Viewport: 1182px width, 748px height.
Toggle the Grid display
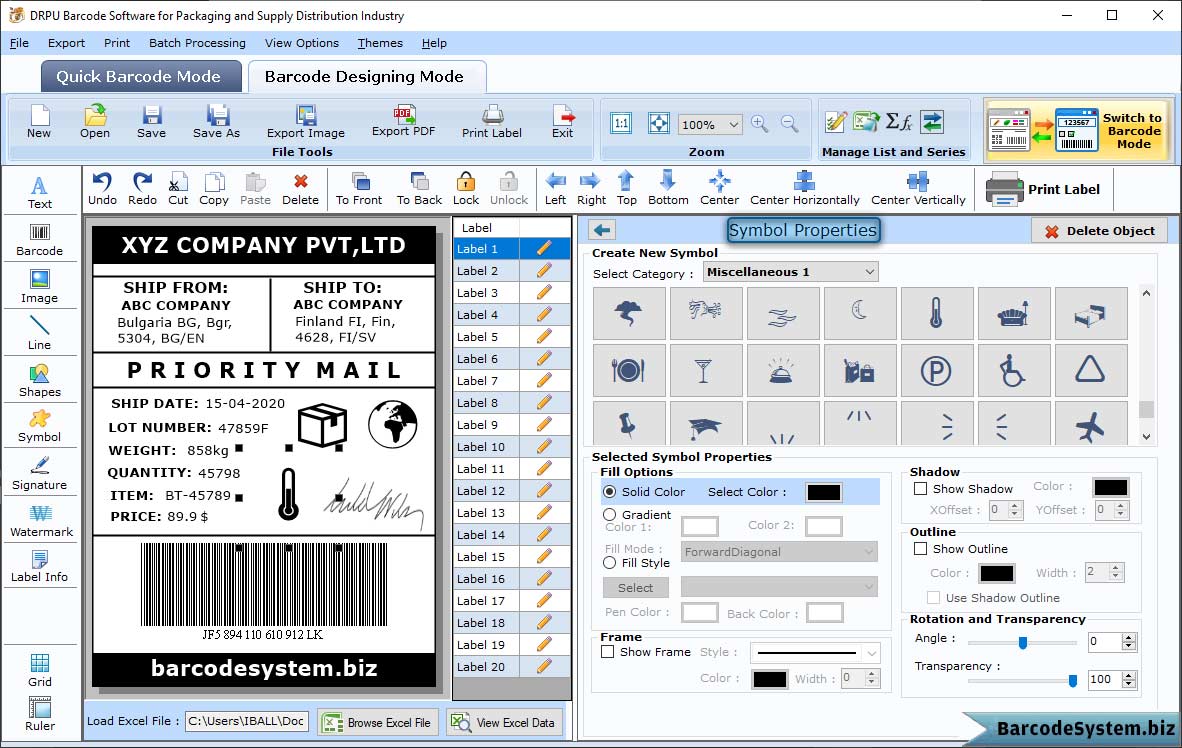(39, 670)
